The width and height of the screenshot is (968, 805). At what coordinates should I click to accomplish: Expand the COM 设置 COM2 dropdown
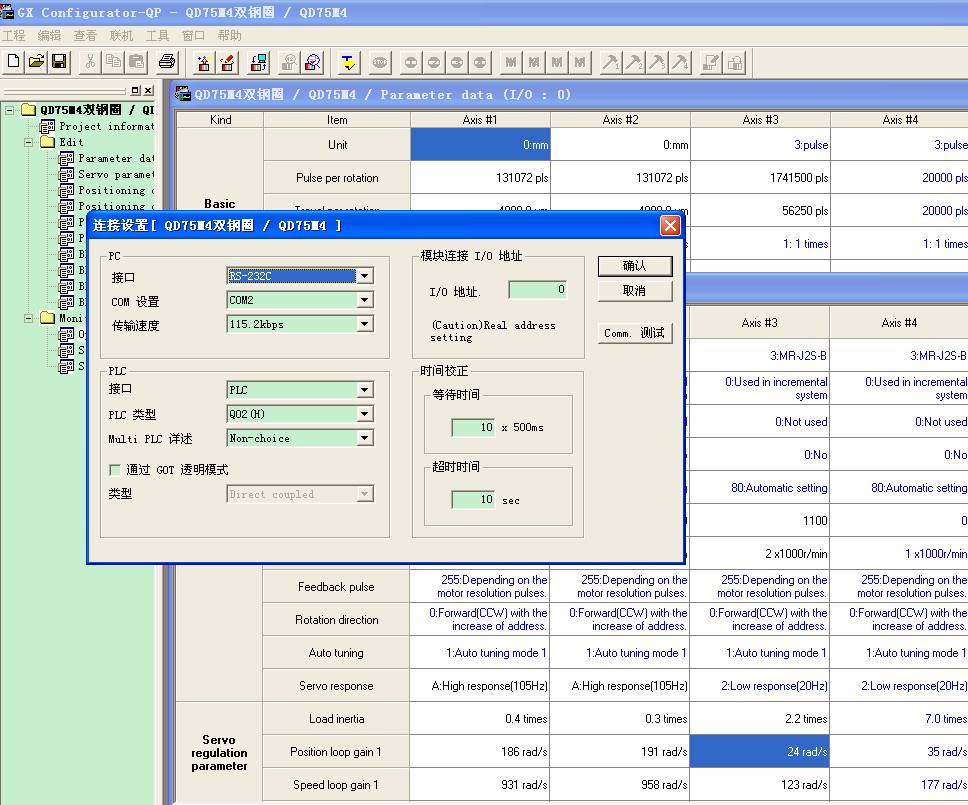pyautogui.click(x=365, y=300)
